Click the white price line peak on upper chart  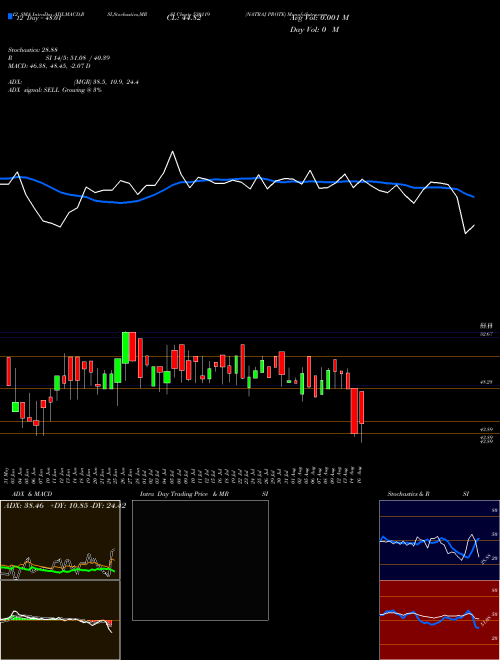[x=172, y=152]
